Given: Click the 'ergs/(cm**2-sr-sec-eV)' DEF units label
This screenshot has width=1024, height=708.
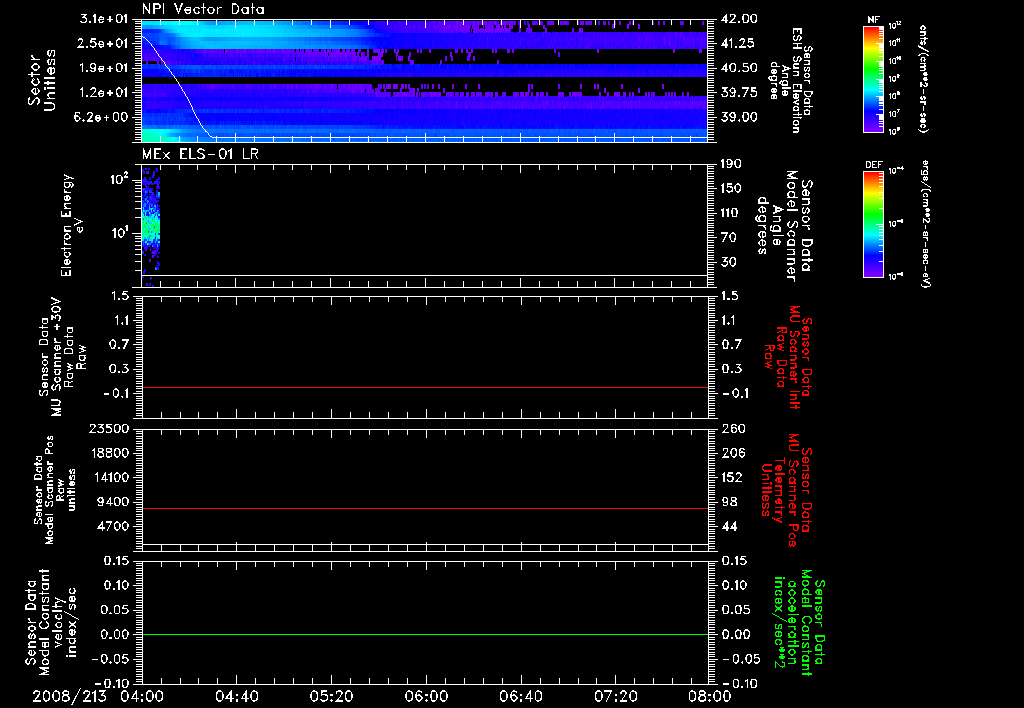Looking at the screenshot, I should click(x=925, y=224).
